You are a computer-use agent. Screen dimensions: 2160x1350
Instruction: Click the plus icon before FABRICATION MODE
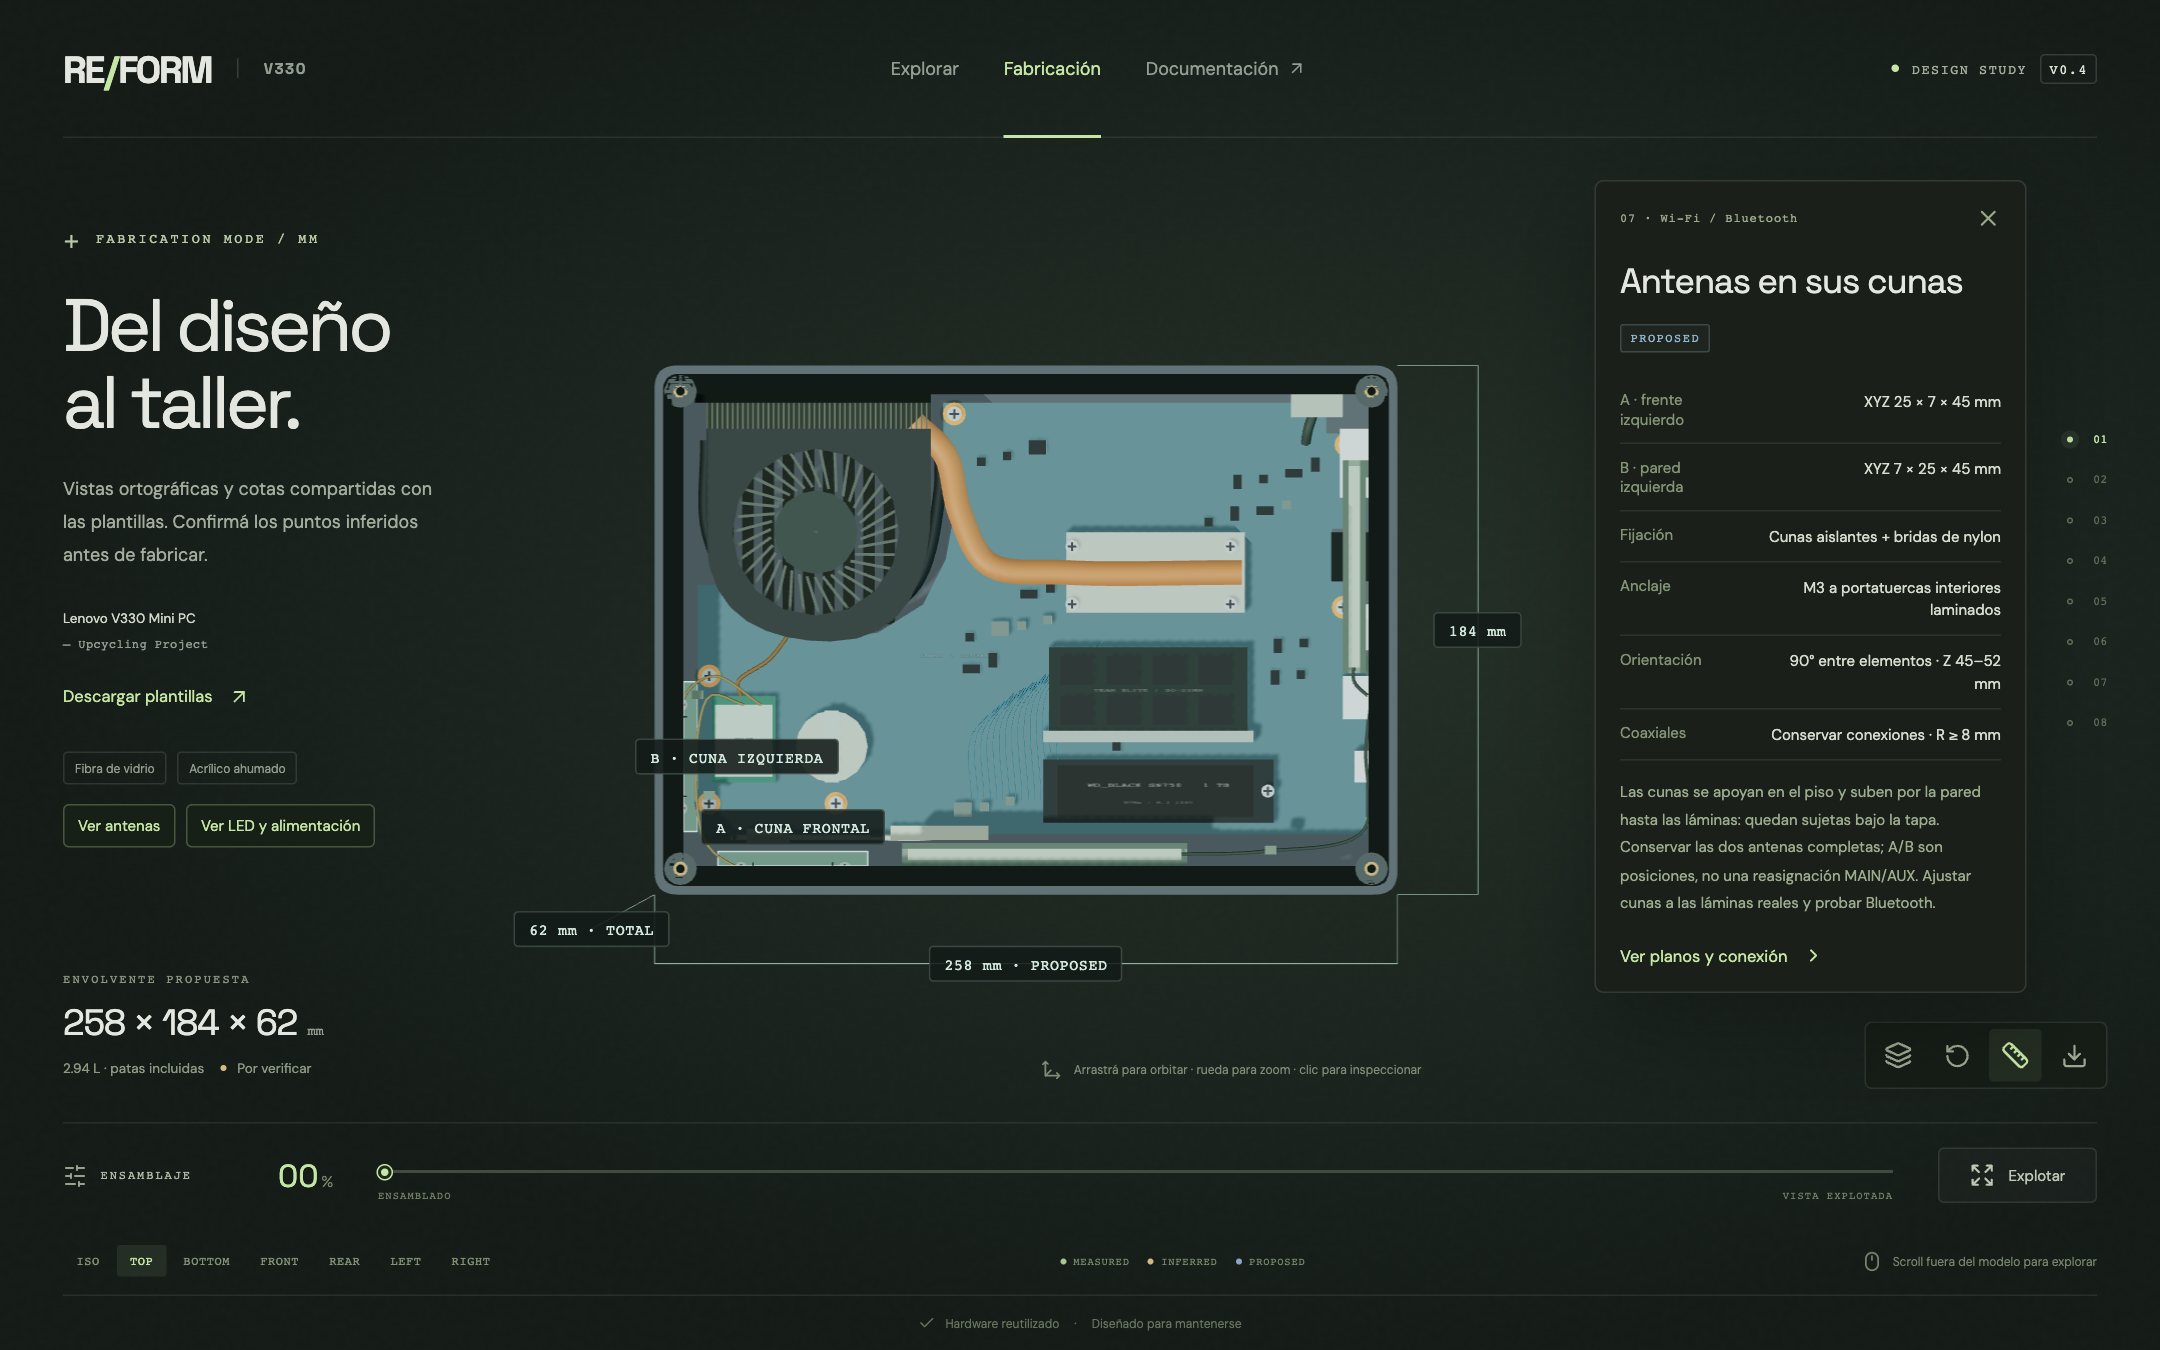click(71, 241)
